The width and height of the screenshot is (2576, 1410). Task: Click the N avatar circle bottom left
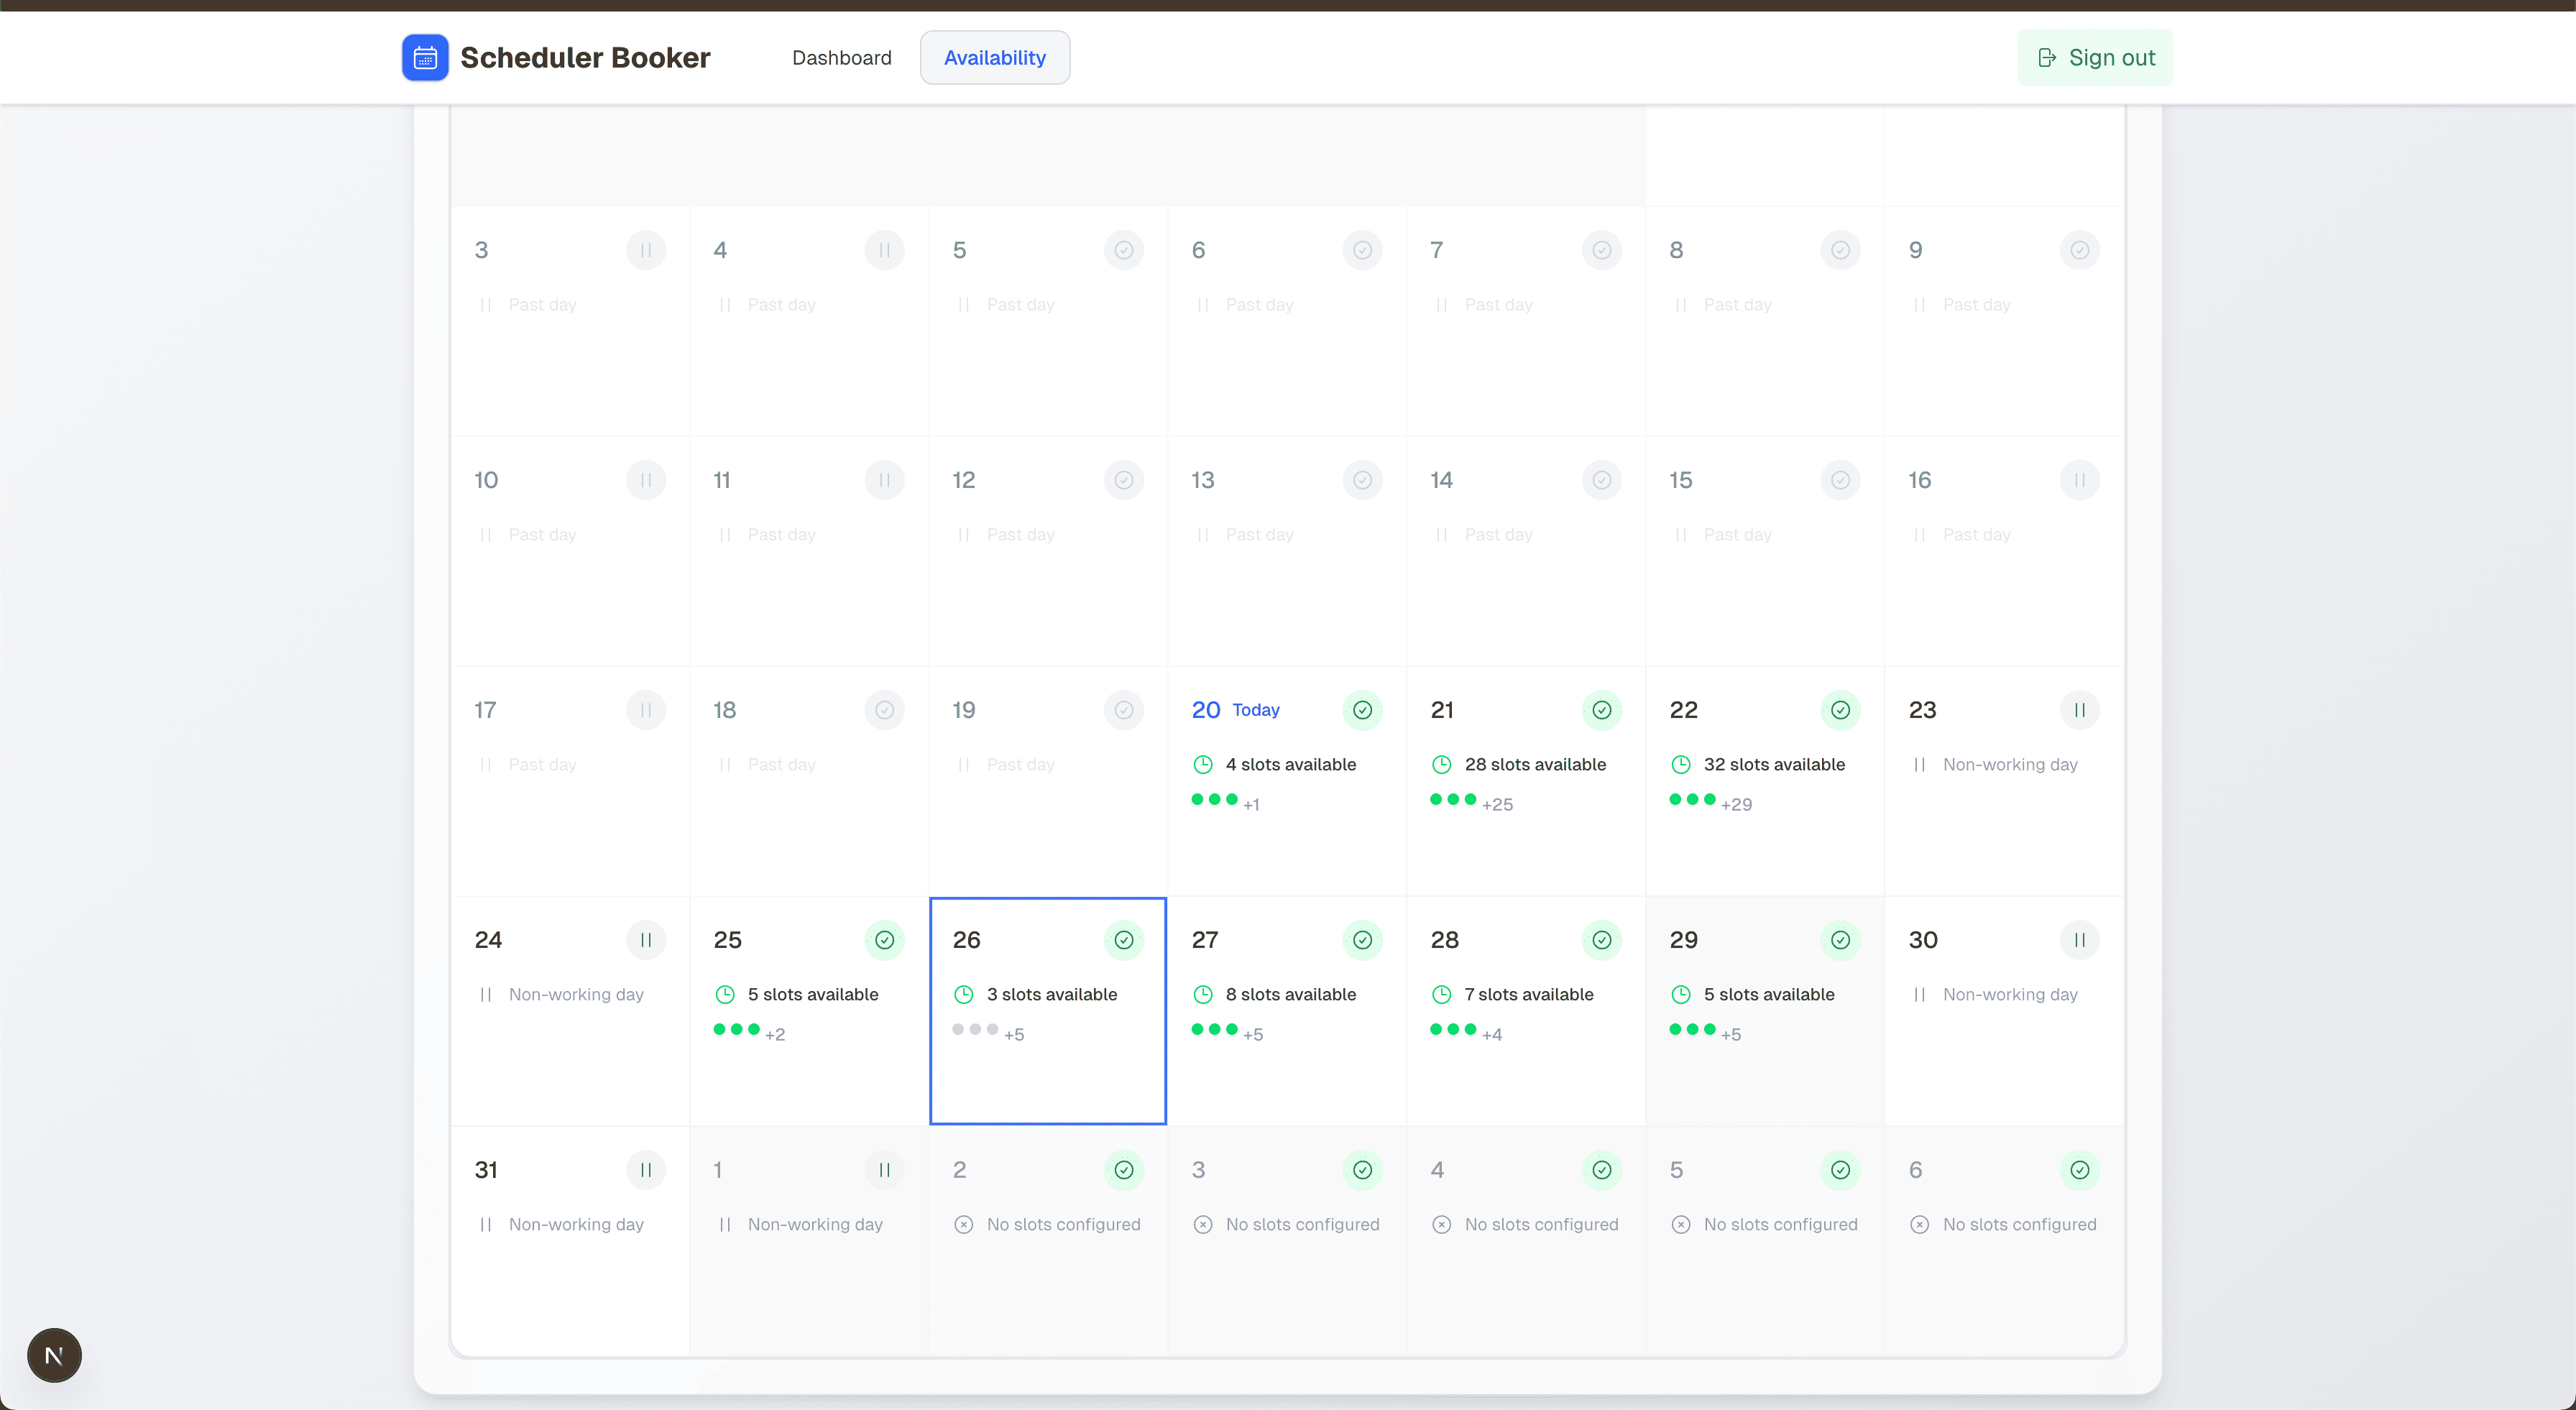54,1355
